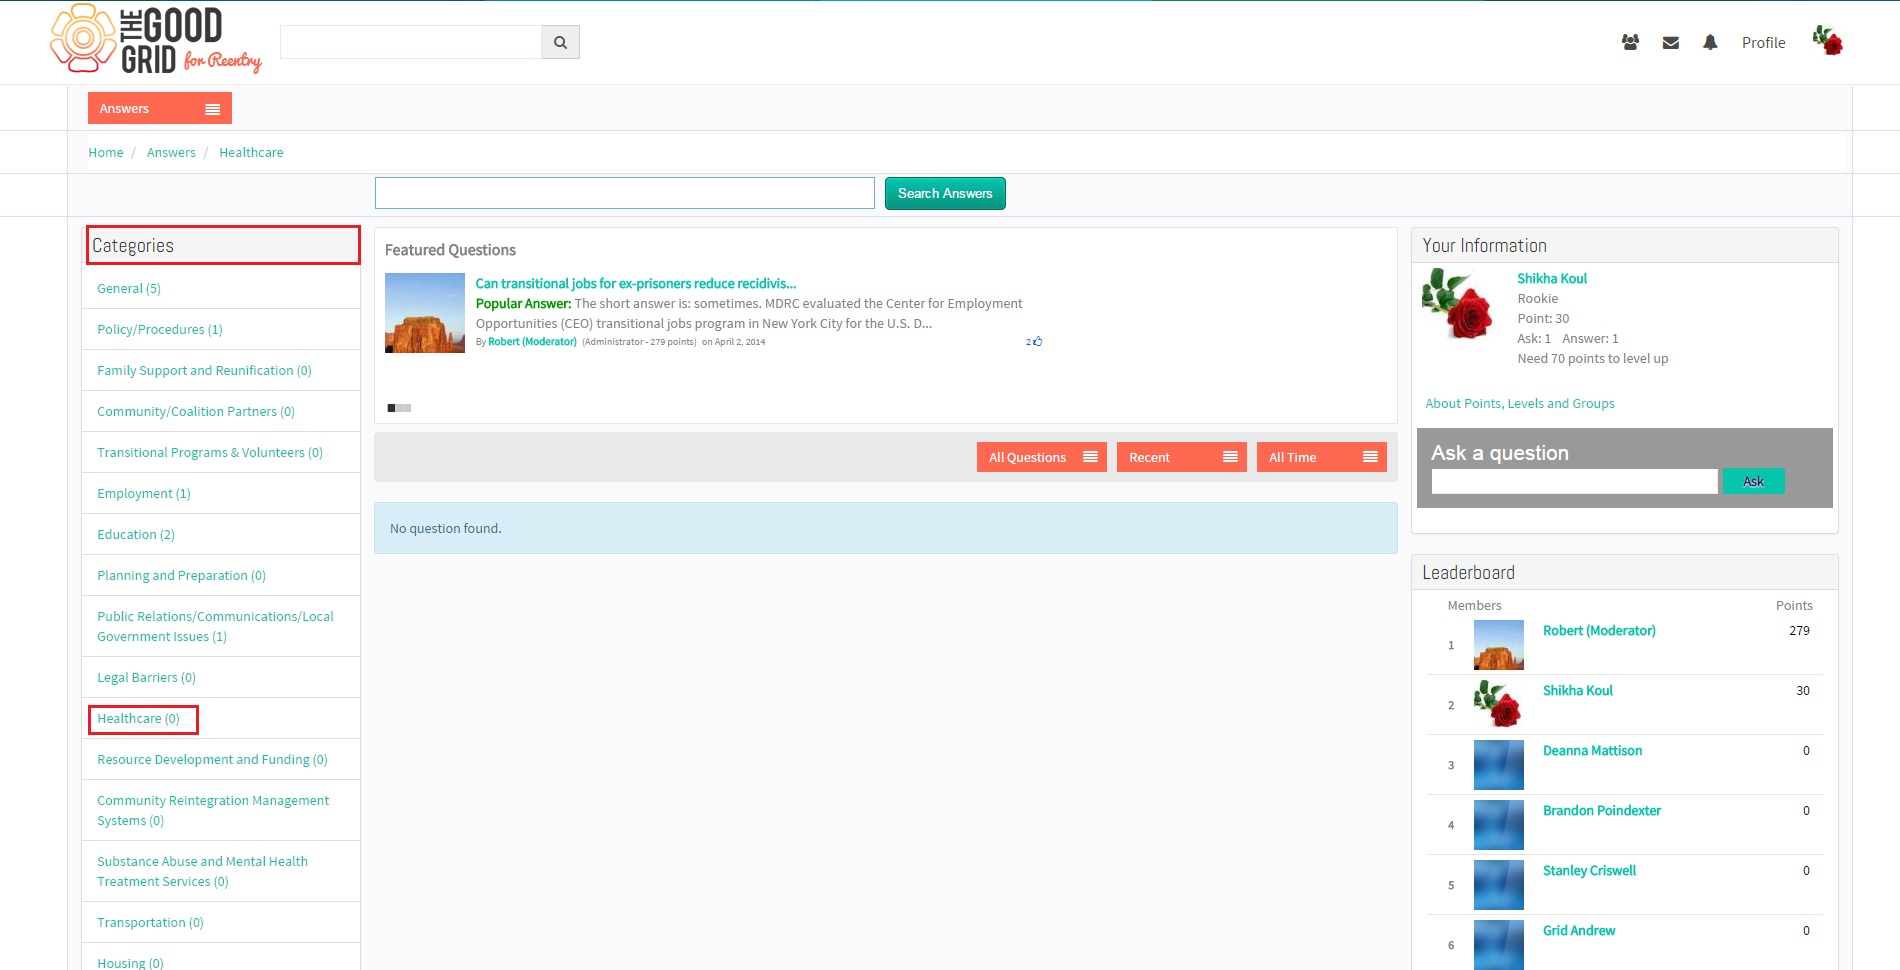Go to Home breadcrumb link
This screenshot has width=1900, height=970.
tap(106, 152)
